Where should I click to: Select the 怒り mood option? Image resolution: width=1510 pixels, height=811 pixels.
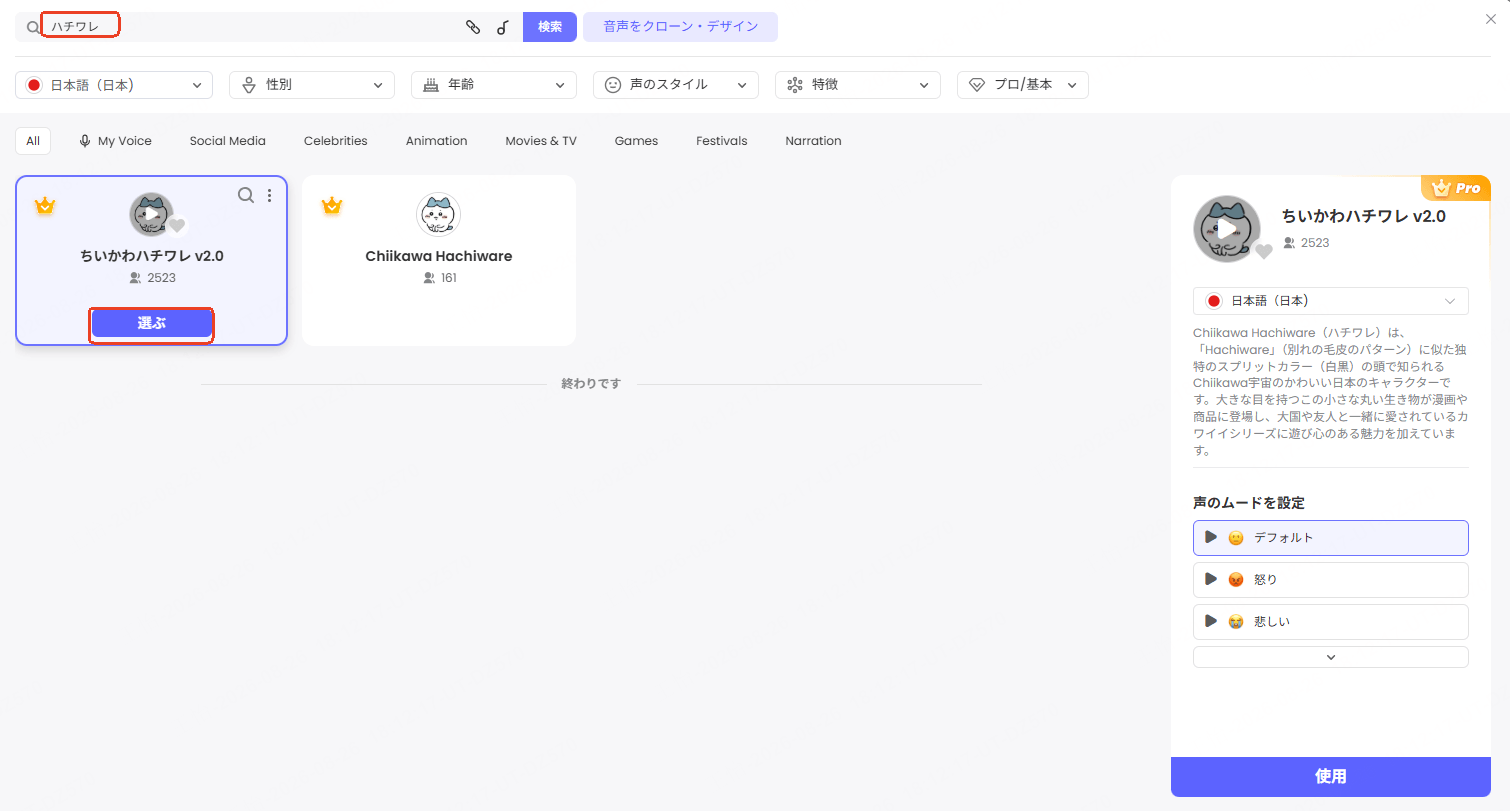tap(1331, 580)
